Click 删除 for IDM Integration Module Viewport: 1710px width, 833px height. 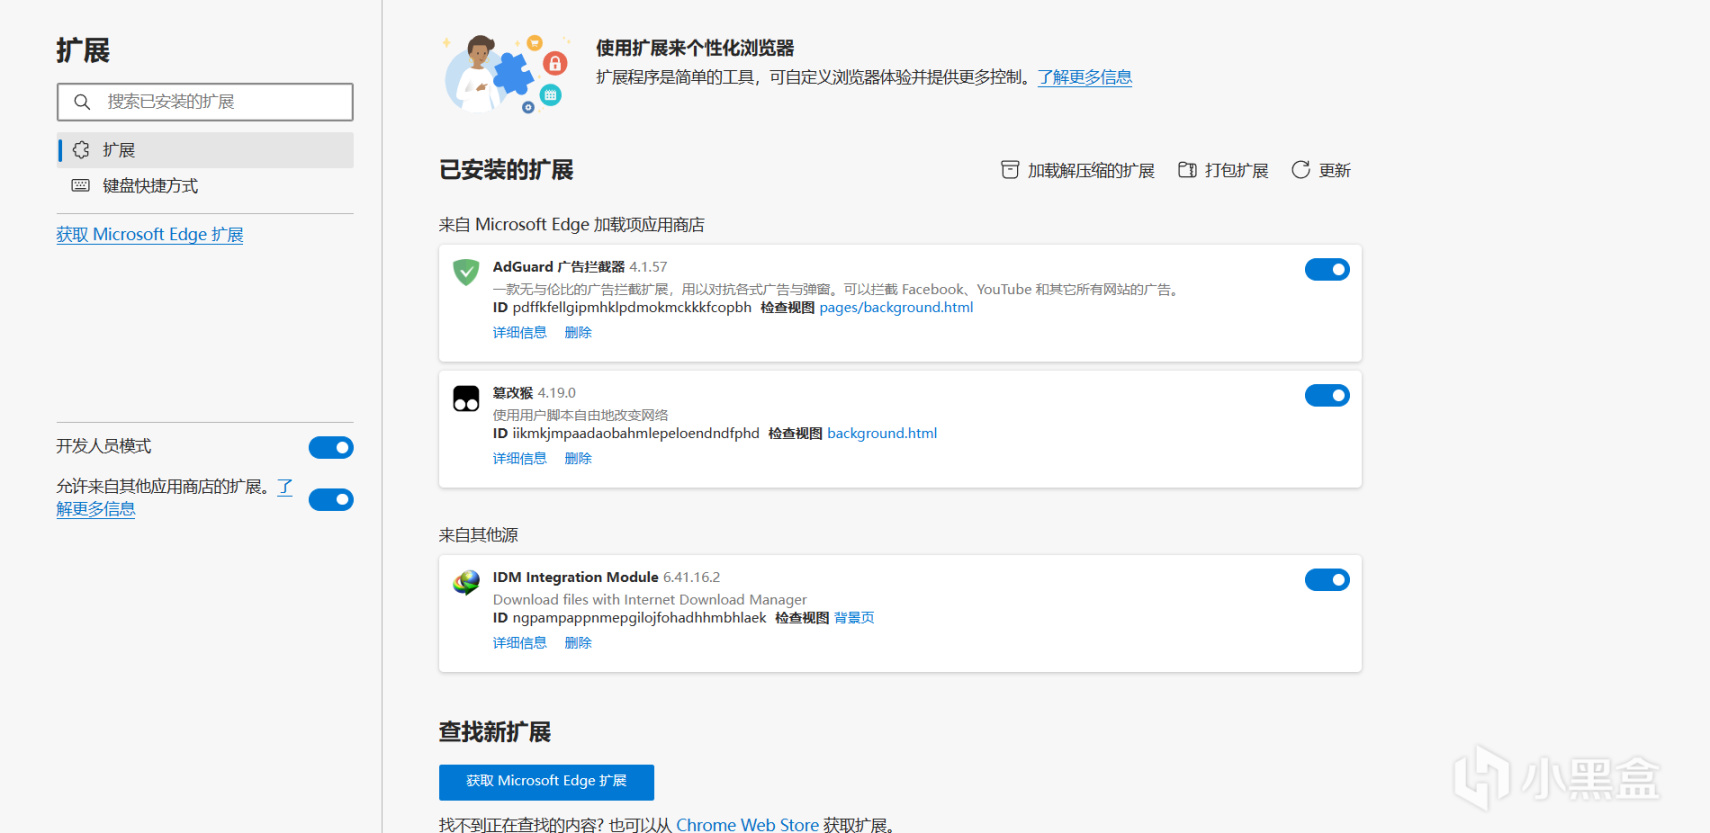[578, 643]
